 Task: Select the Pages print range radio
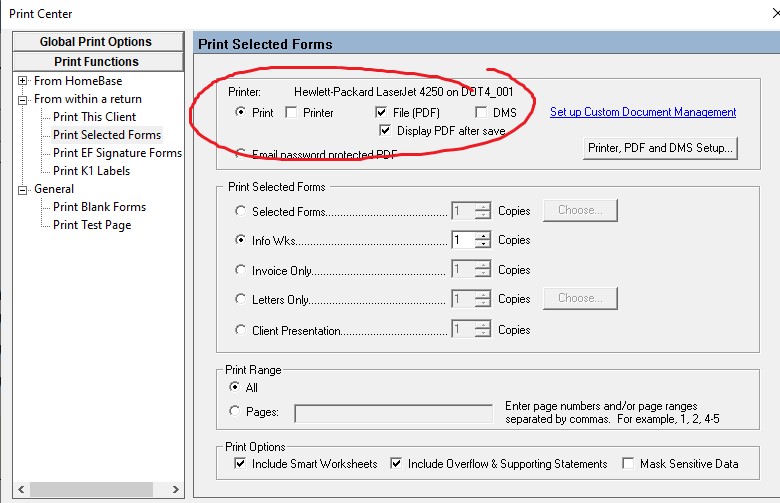(x=236, y=411)
